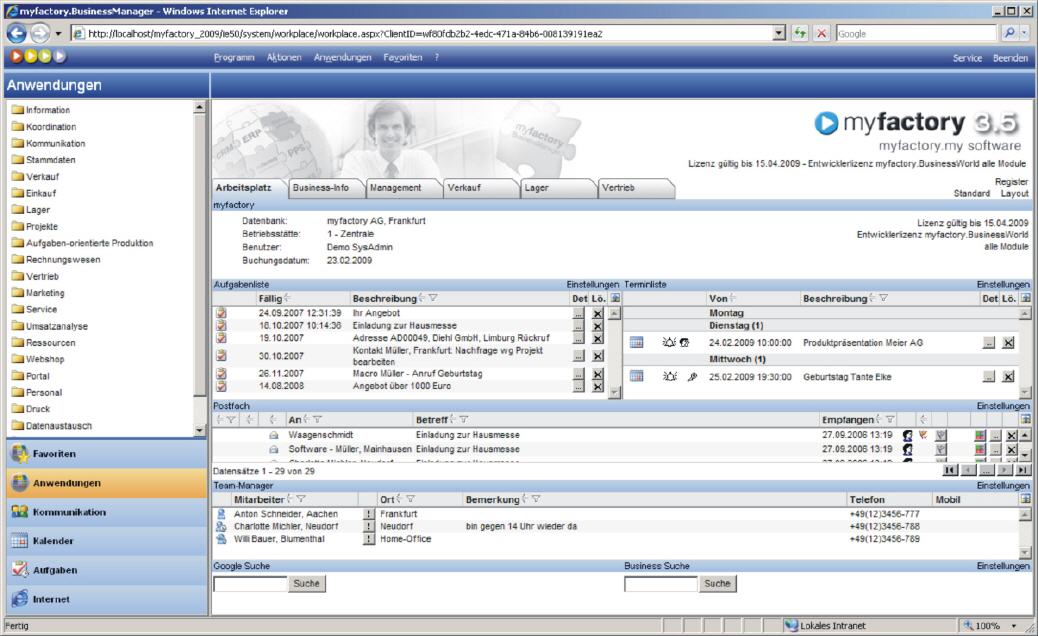Open filter on Aufgabenliste Beschreibung column
1038x636 pixels.
click(433, 298)
